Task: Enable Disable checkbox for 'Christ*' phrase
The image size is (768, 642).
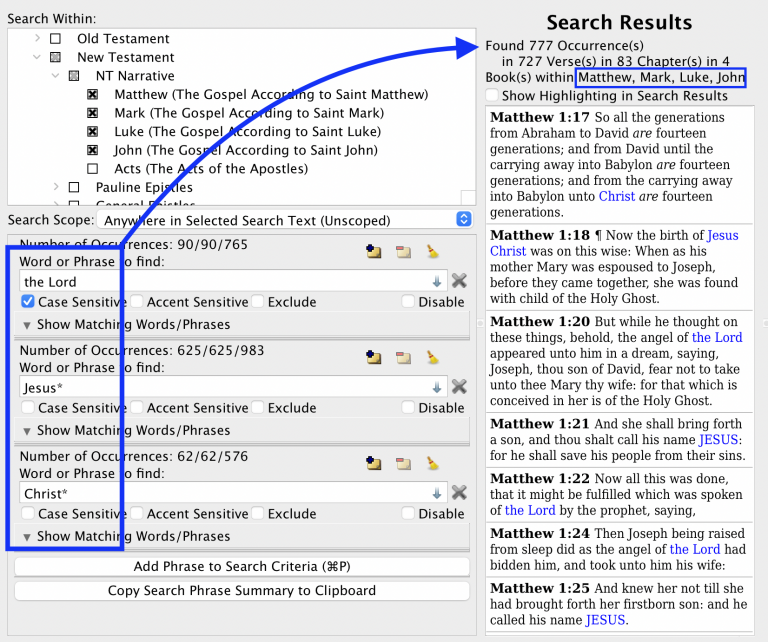Action: point(408,513)
